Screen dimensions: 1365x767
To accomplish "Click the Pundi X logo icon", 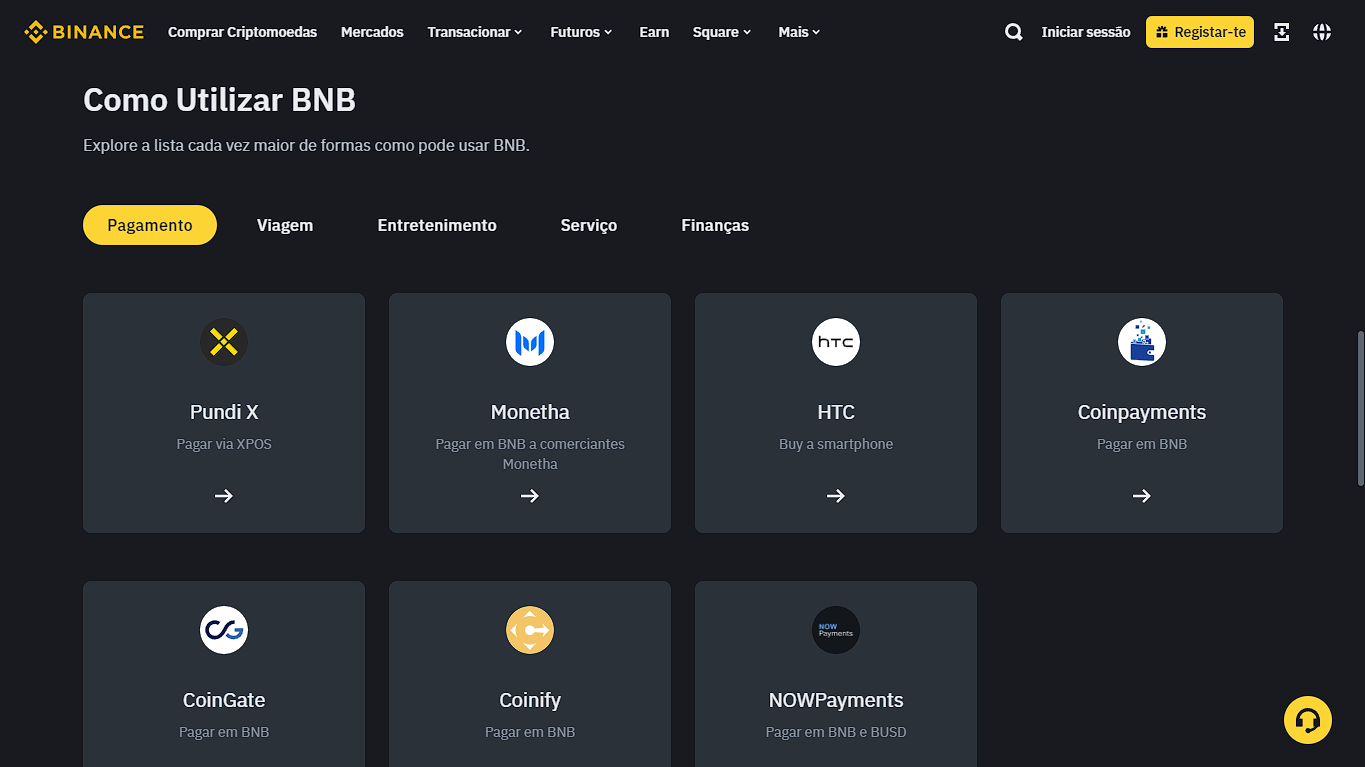I will tap(223, 342).
